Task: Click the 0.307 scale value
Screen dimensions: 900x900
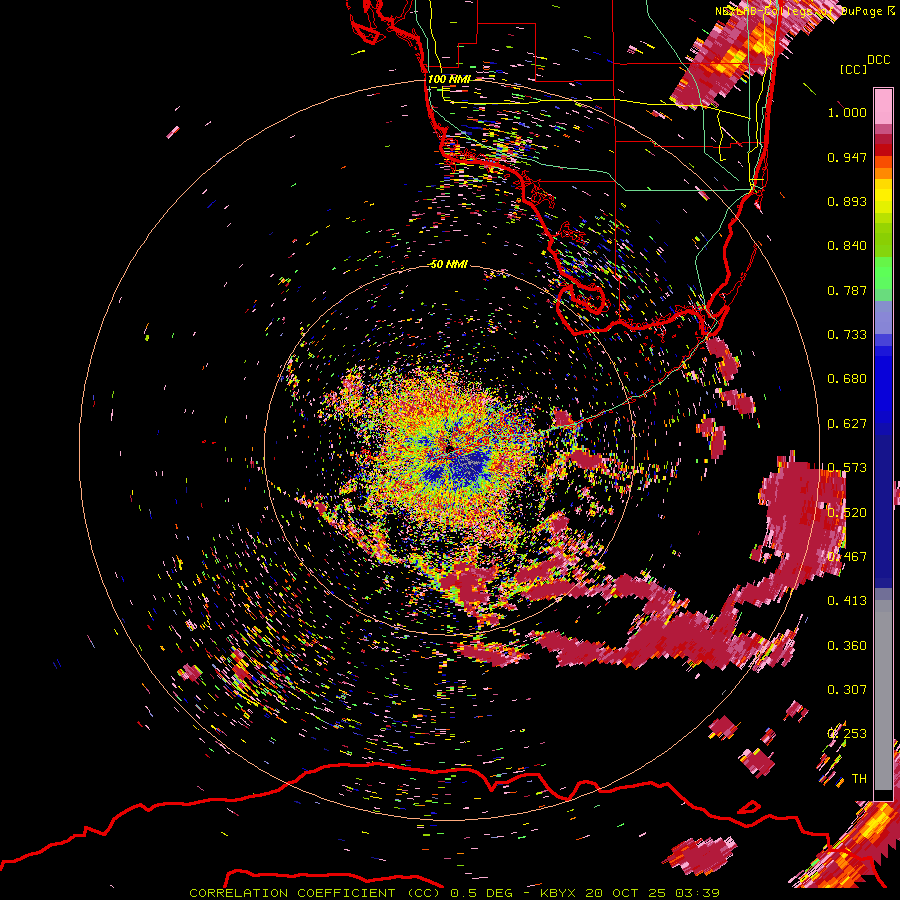Action: (847, 689)
